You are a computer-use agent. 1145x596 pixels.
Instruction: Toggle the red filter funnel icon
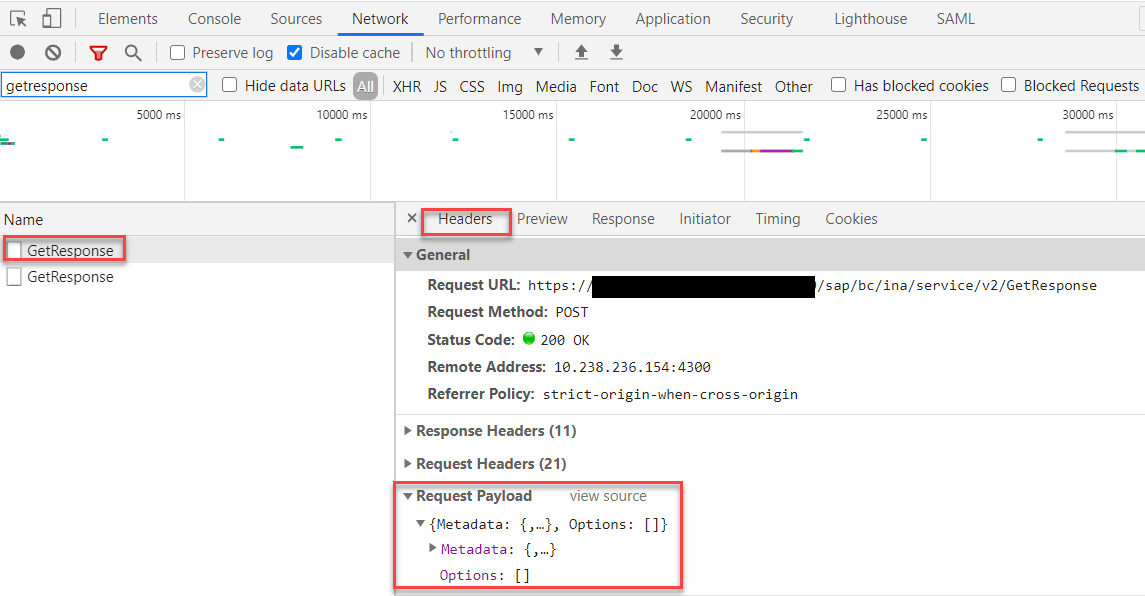coord(98,53)
